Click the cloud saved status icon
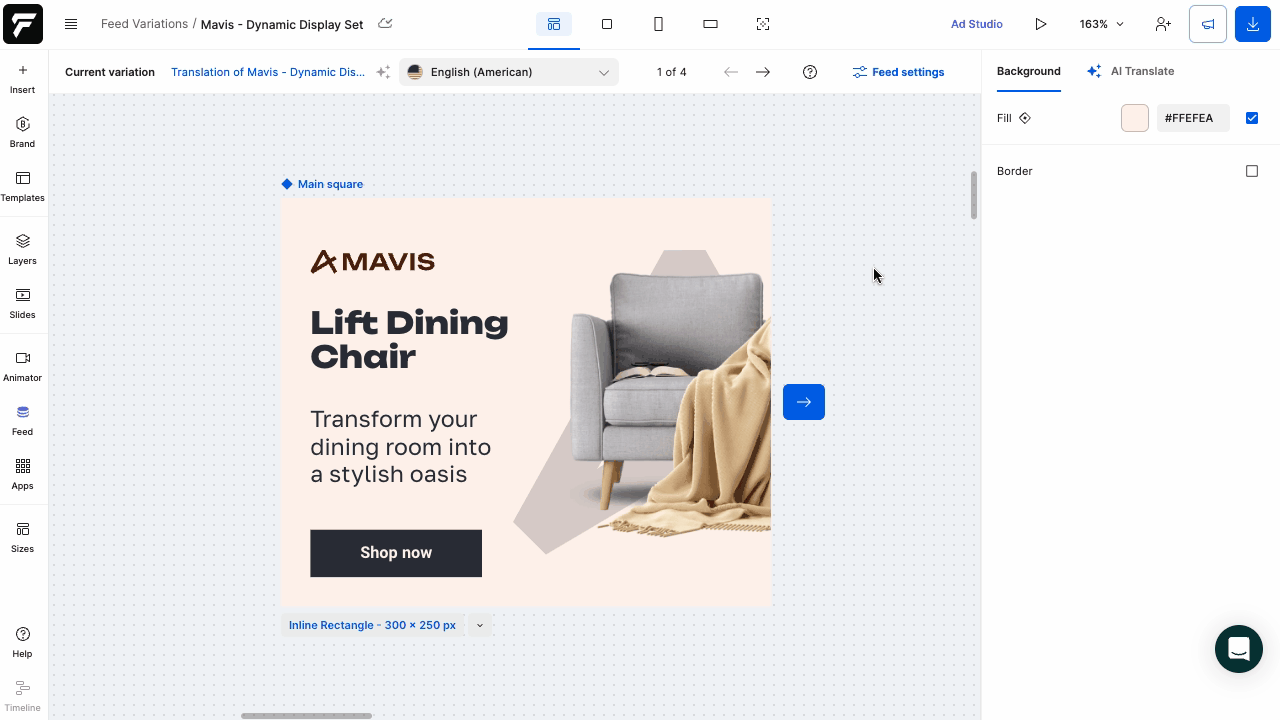 pyautogui.click(x=385, y=24)
